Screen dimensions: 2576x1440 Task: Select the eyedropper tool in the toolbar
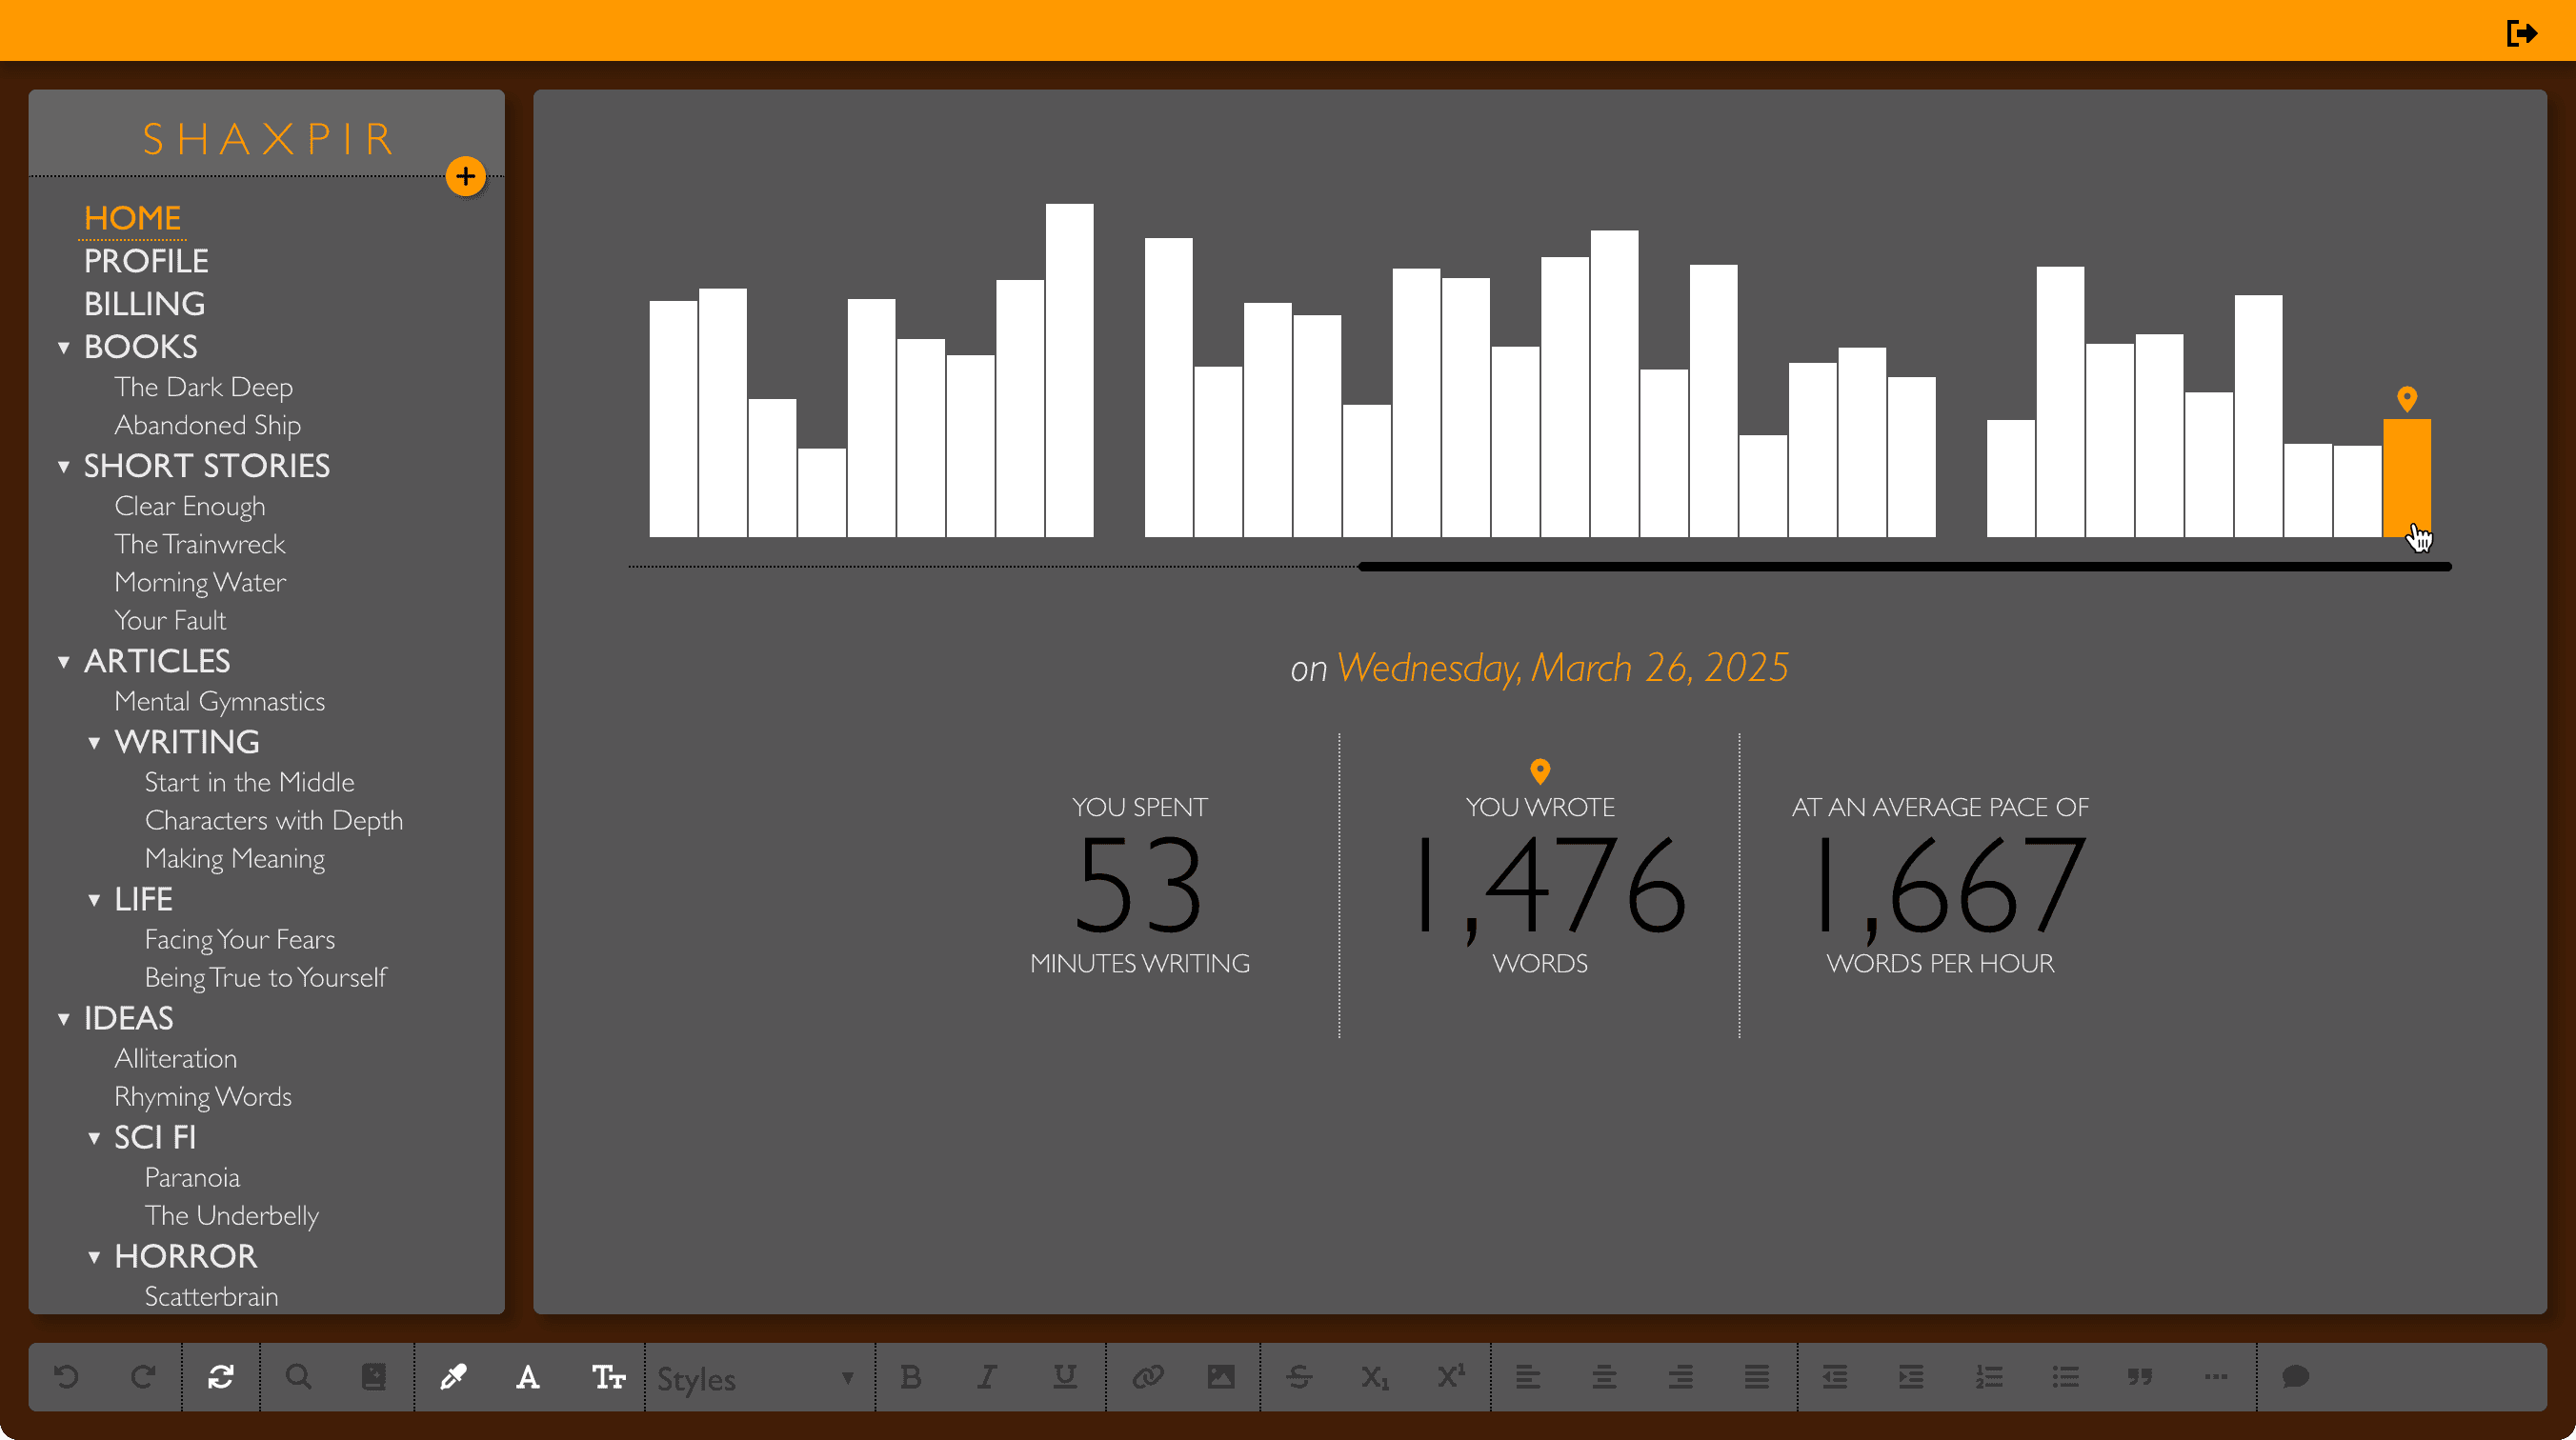pos(453,1377)
